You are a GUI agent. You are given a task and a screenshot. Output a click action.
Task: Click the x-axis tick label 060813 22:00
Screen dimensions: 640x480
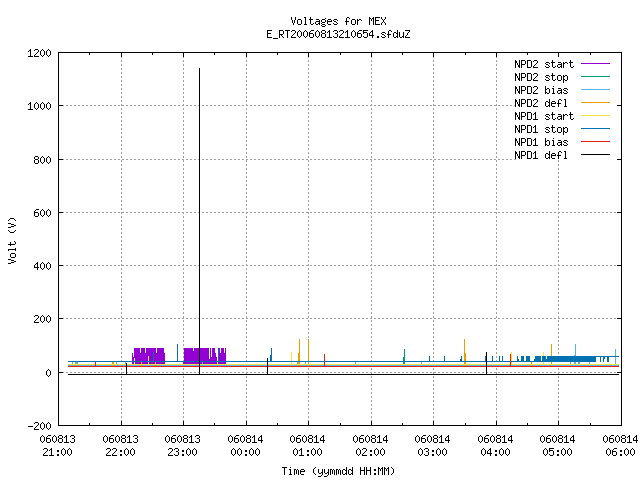click(x=120, y=446)
